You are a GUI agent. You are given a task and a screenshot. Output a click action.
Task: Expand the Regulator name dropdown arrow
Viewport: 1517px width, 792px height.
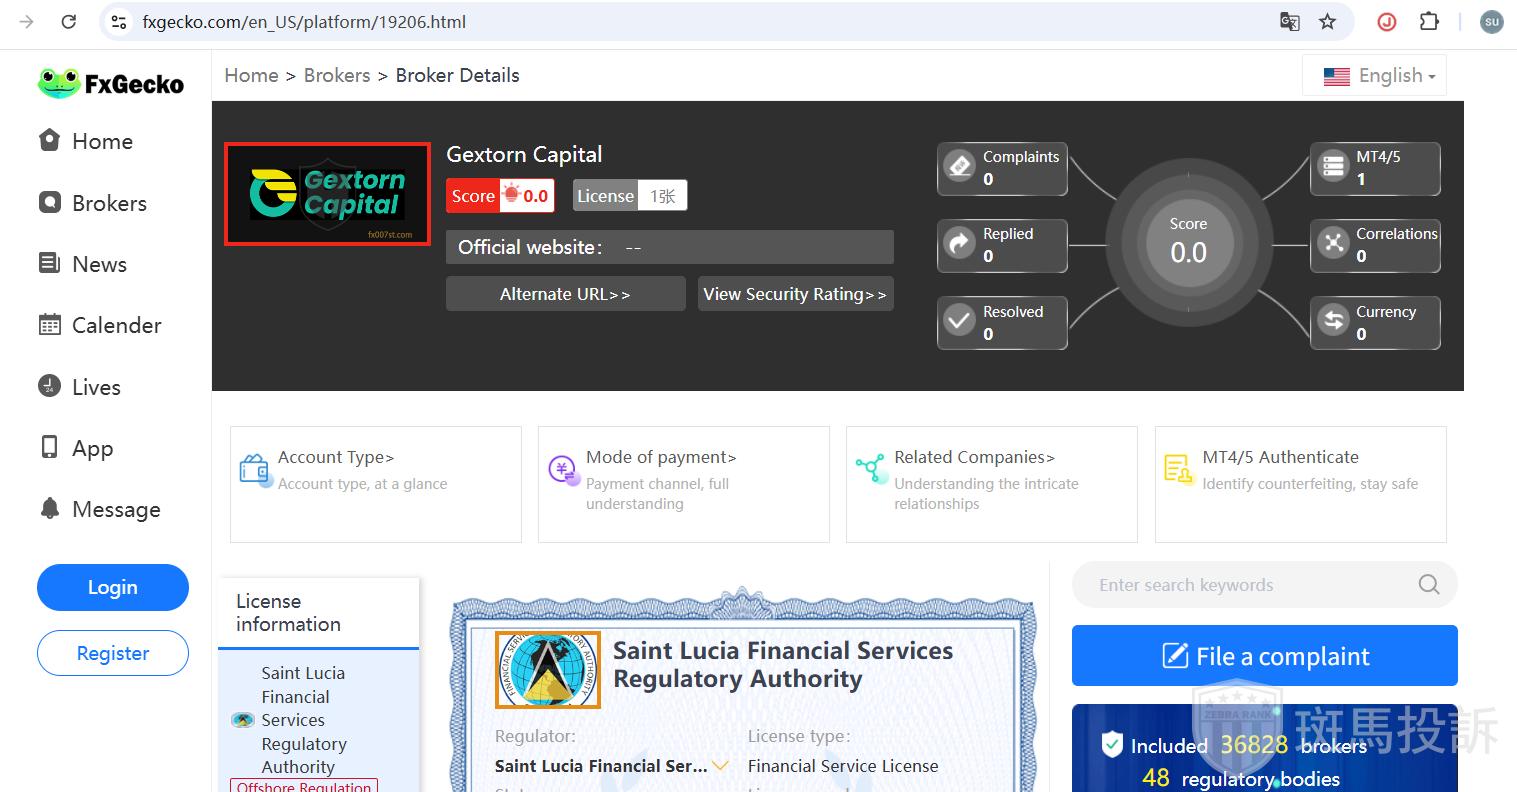coord(720,766)
